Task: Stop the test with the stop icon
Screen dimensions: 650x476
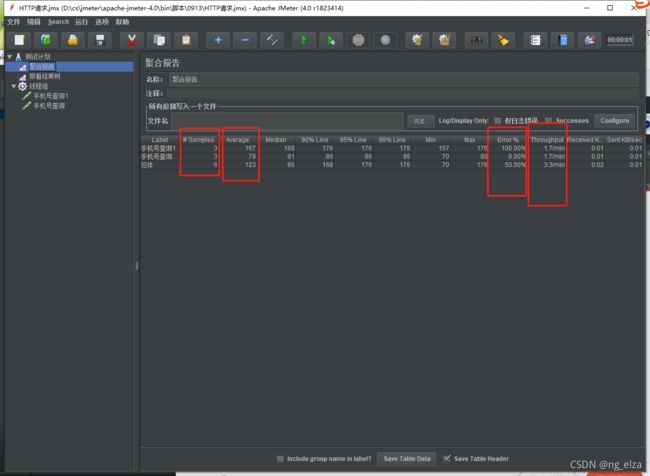Action: coord(358,40)
